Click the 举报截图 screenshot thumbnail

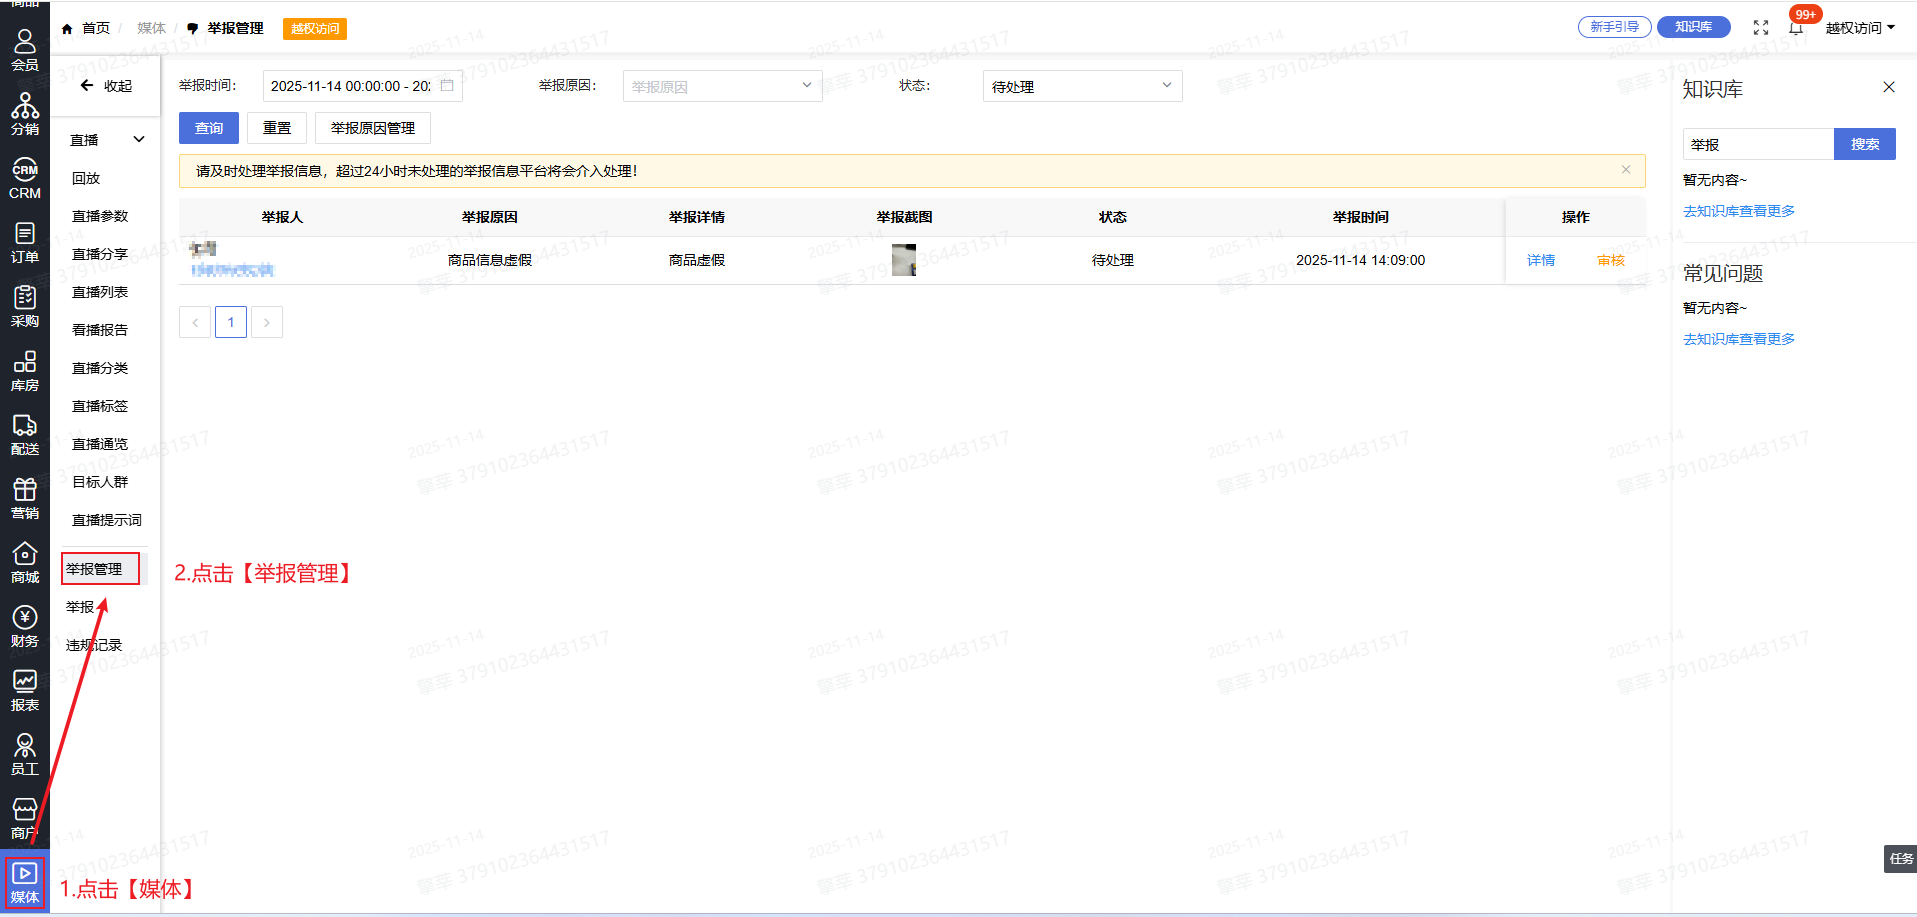coord(904,260)
